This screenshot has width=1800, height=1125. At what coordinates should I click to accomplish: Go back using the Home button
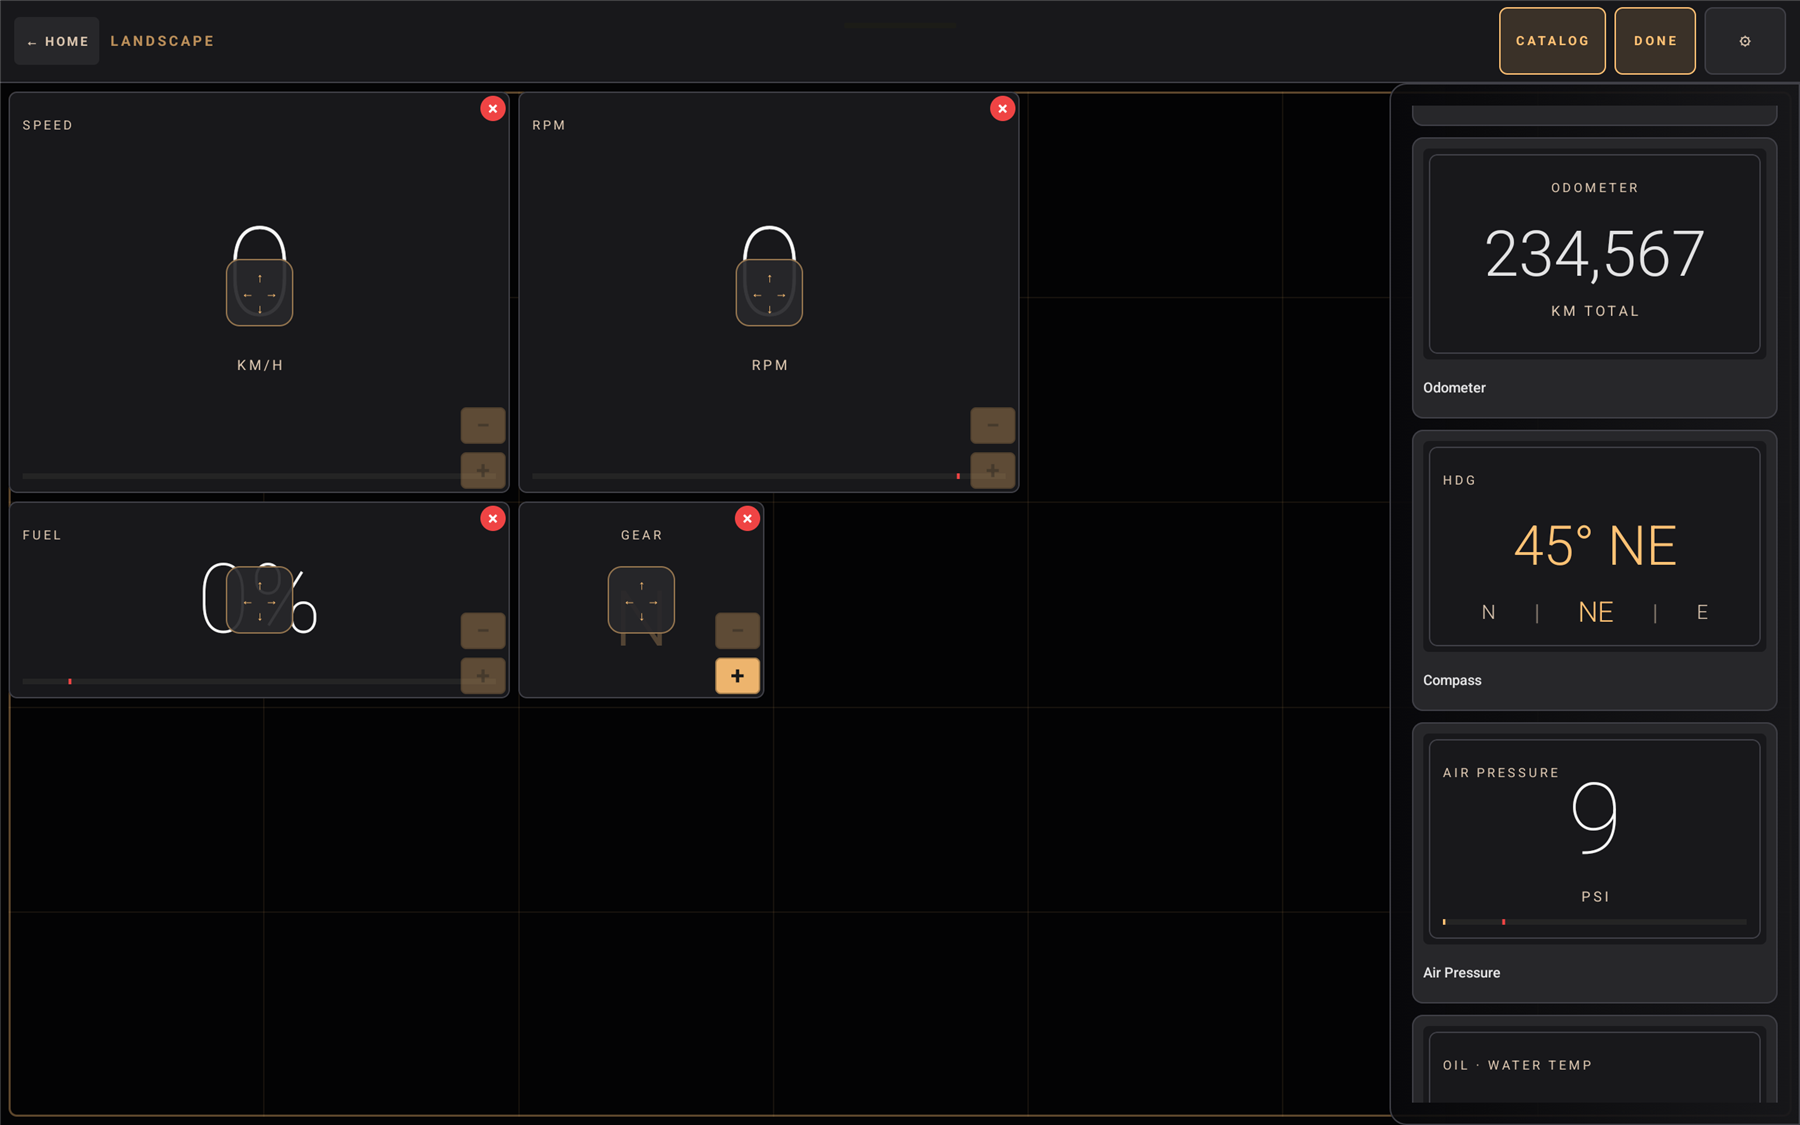click(x=57, y=41)
